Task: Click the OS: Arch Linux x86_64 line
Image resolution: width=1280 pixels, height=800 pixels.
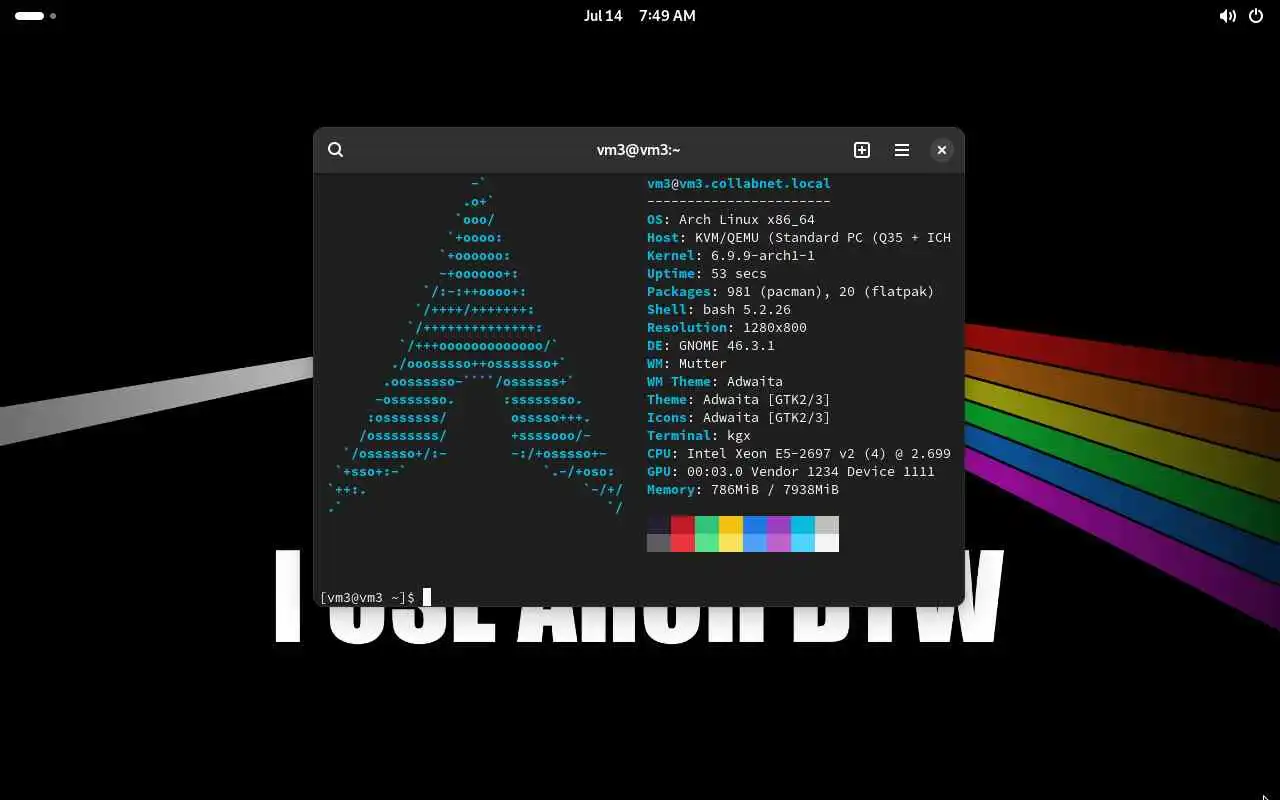Action: click(x=731, y=220)
